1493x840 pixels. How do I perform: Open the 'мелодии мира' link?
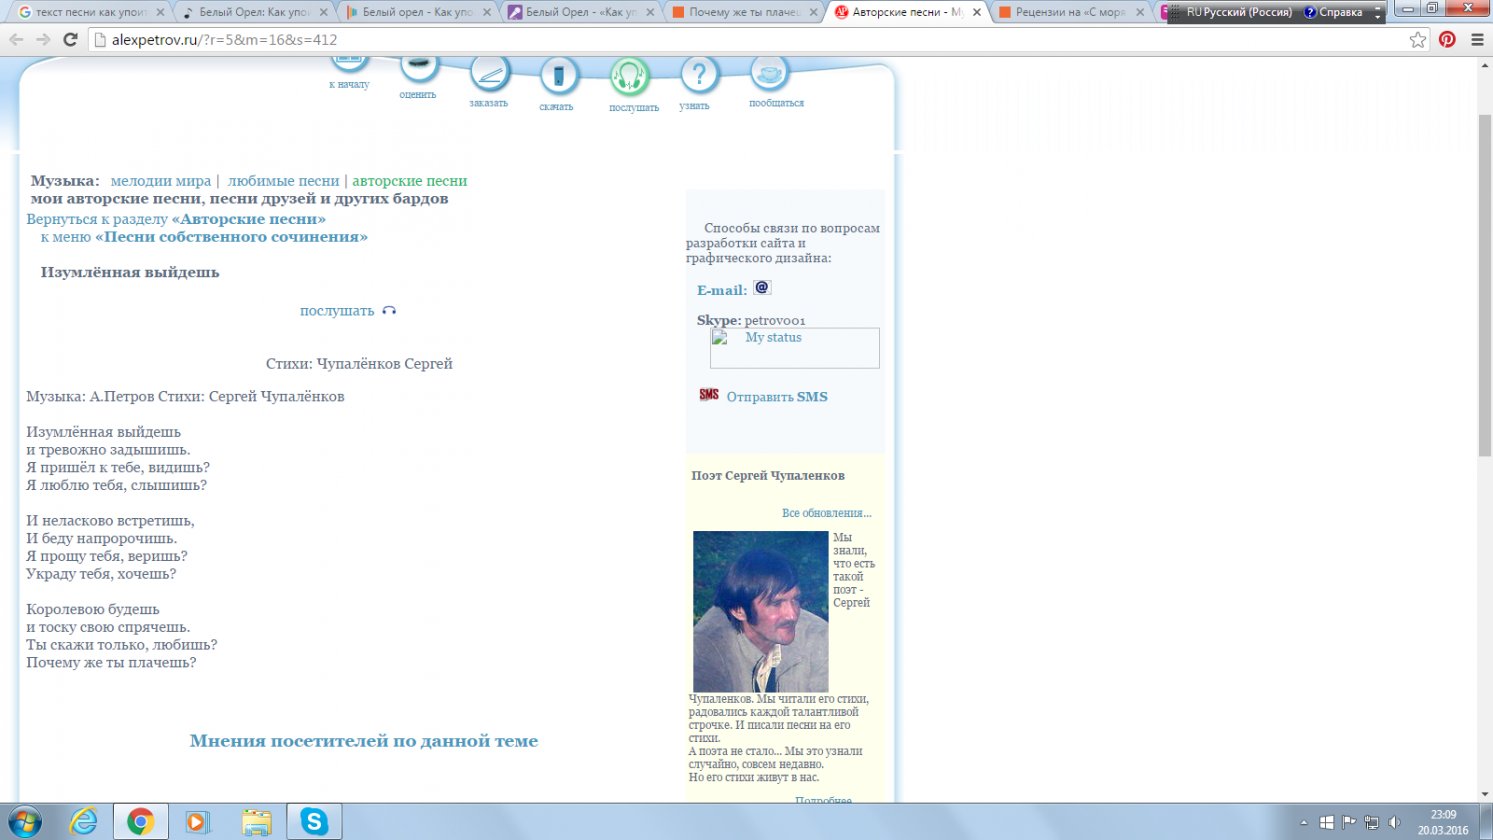click(161, 181)
